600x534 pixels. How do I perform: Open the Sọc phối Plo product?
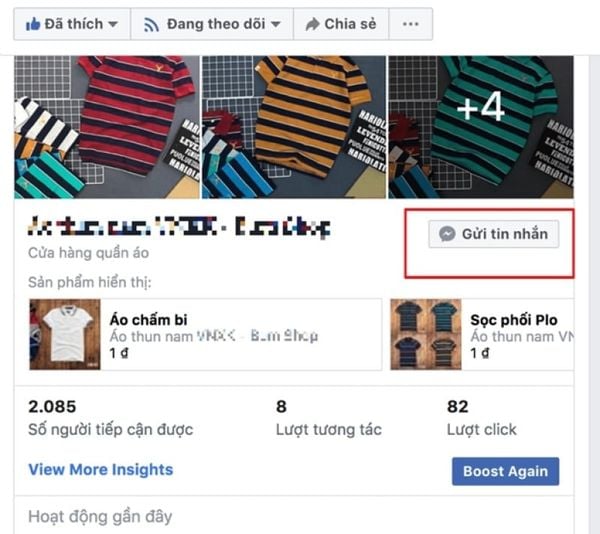[482, 334]
